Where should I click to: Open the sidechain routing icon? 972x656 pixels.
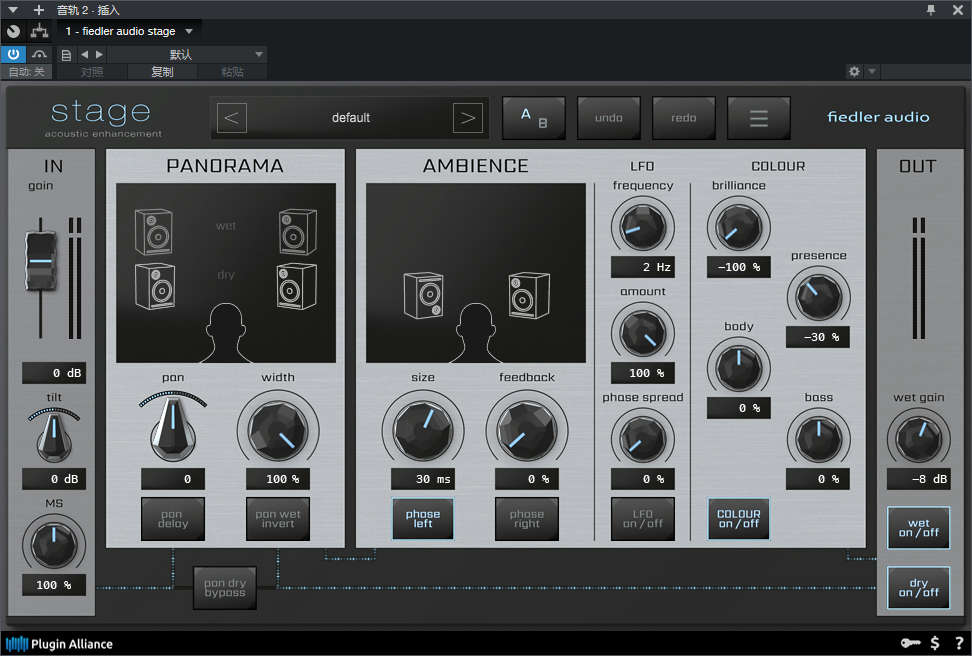(x=39, y=31)
